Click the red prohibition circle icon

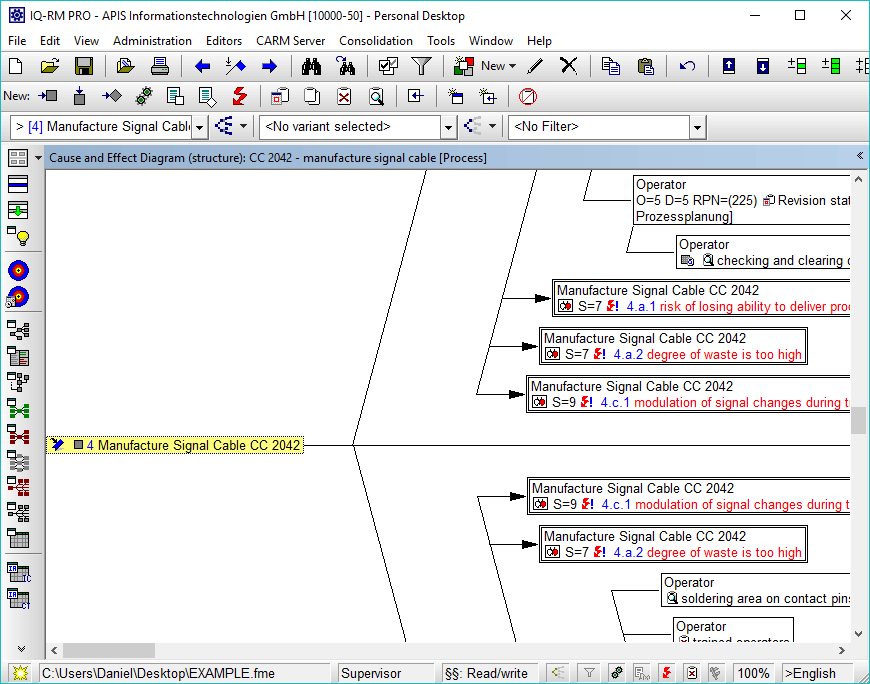527,97
